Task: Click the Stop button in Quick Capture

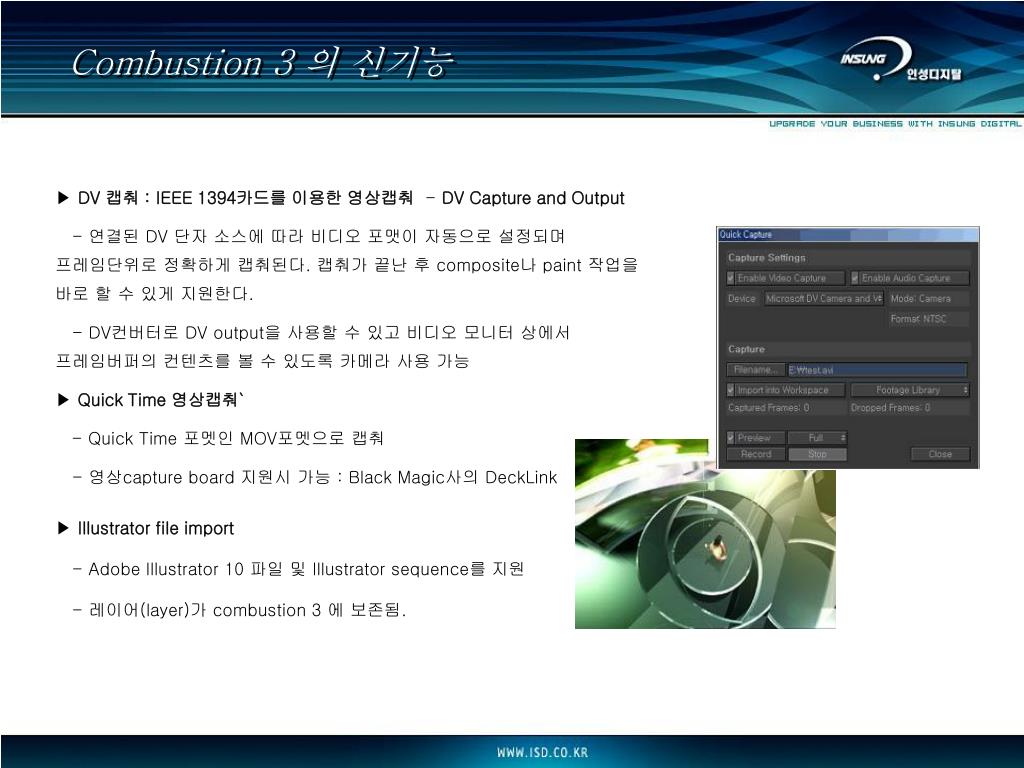Action: (x=818, y=454)
